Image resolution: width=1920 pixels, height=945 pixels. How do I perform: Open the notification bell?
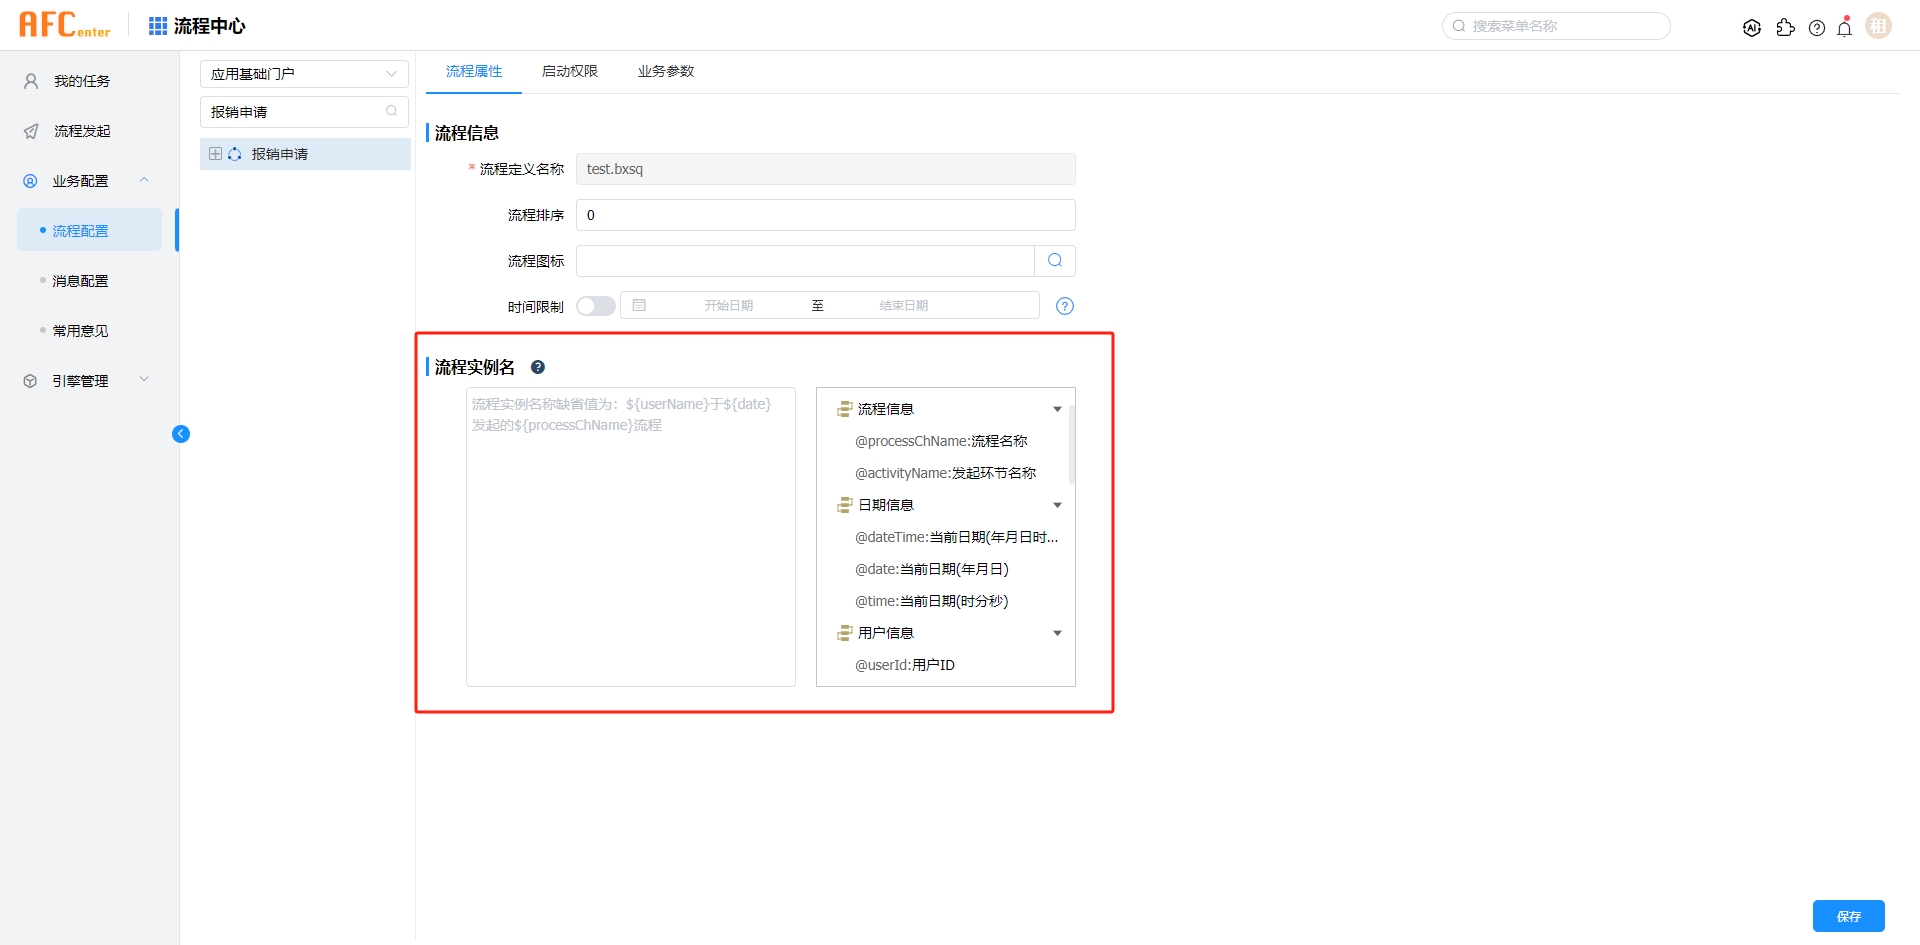1845,28
